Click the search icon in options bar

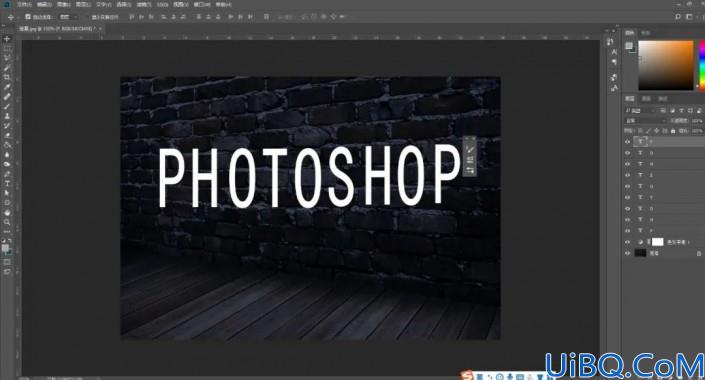[x=678, y=17]
